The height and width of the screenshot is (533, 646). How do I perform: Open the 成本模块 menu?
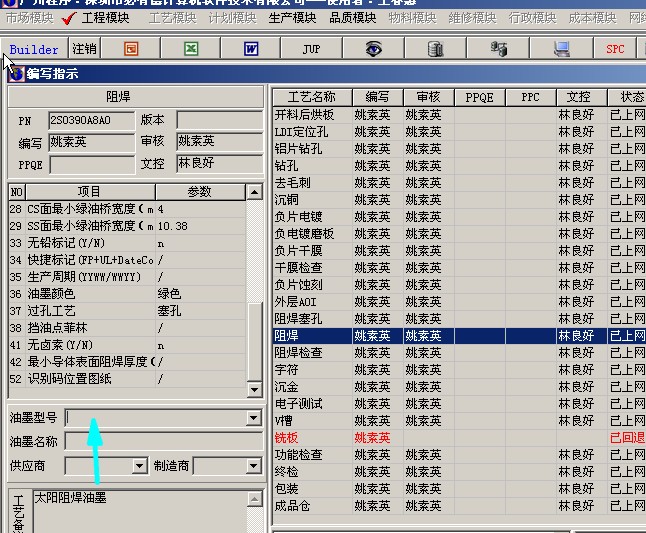pyautogui.click(x=592, y=18)
